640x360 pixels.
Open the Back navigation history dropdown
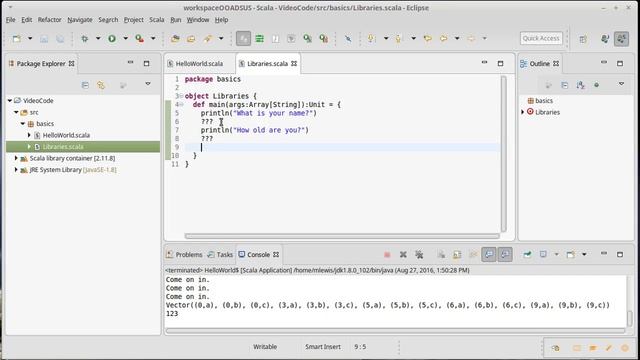(457, 38)
